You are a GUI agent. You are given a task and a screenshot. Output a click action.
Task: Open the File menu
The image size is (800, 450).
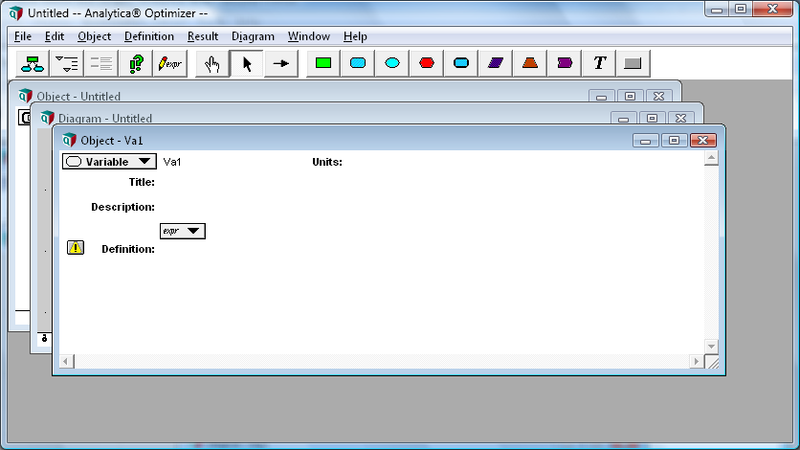[23, 37]
